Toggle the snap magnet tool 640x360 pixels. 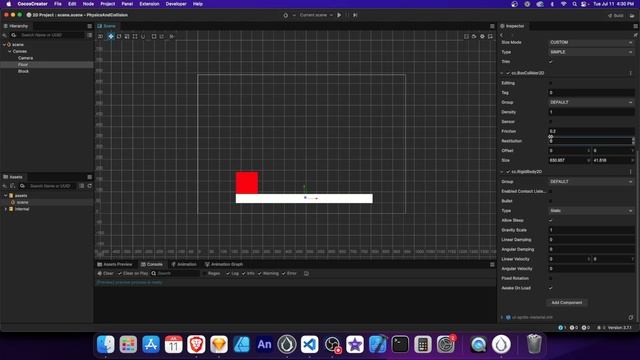pyautogui.click(x=143, y=36)
